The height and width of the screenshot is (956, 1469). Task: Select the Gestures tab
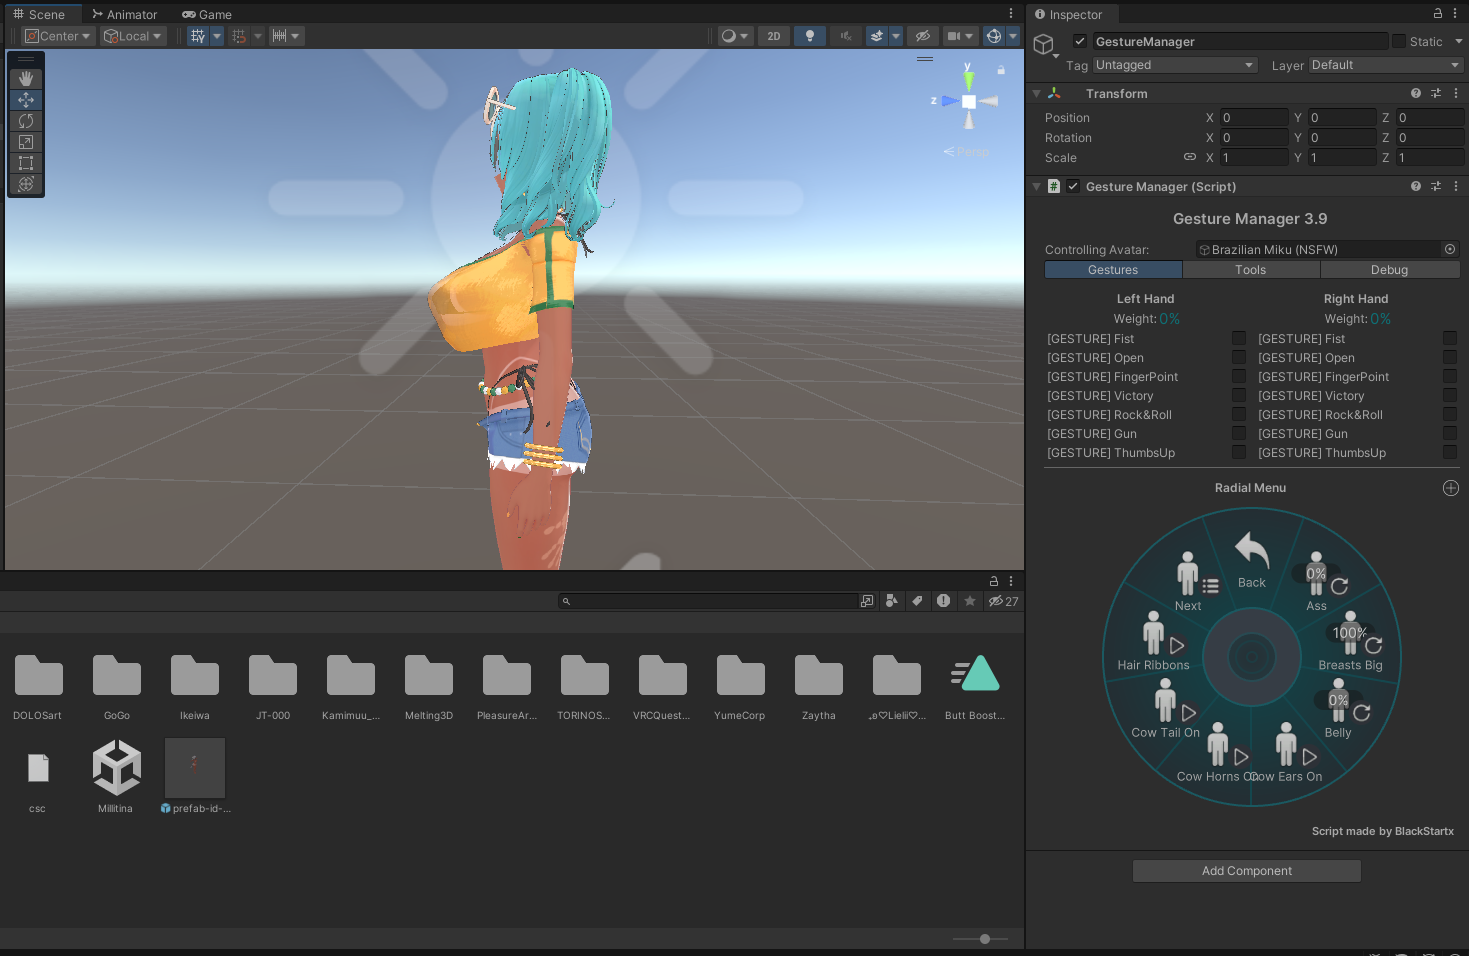[1113, 270]
